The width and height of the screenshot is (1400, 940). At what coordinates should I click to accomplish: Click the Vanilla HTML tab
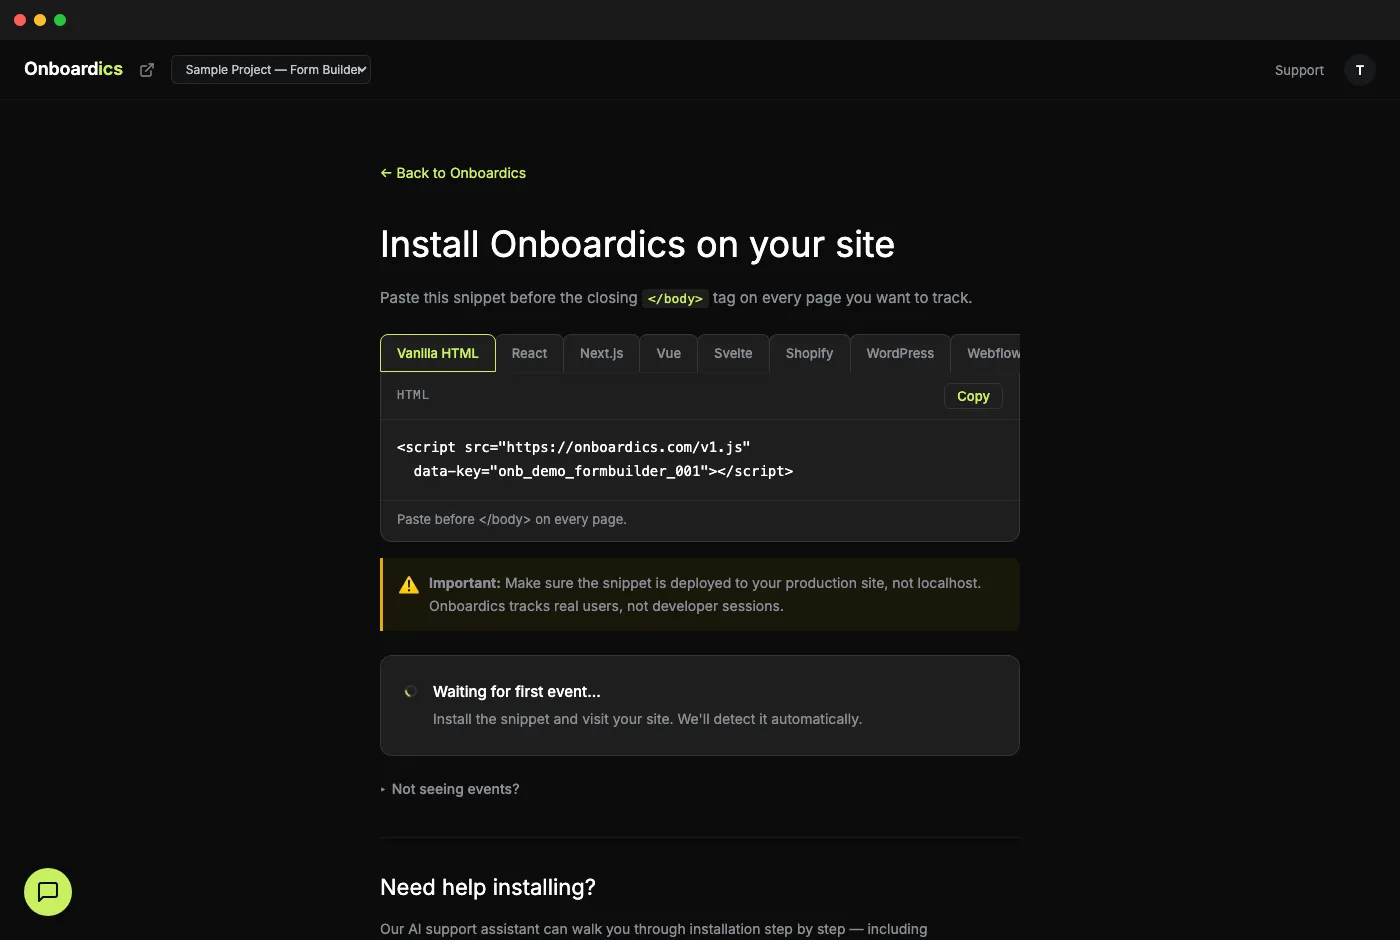click(437, 353)
